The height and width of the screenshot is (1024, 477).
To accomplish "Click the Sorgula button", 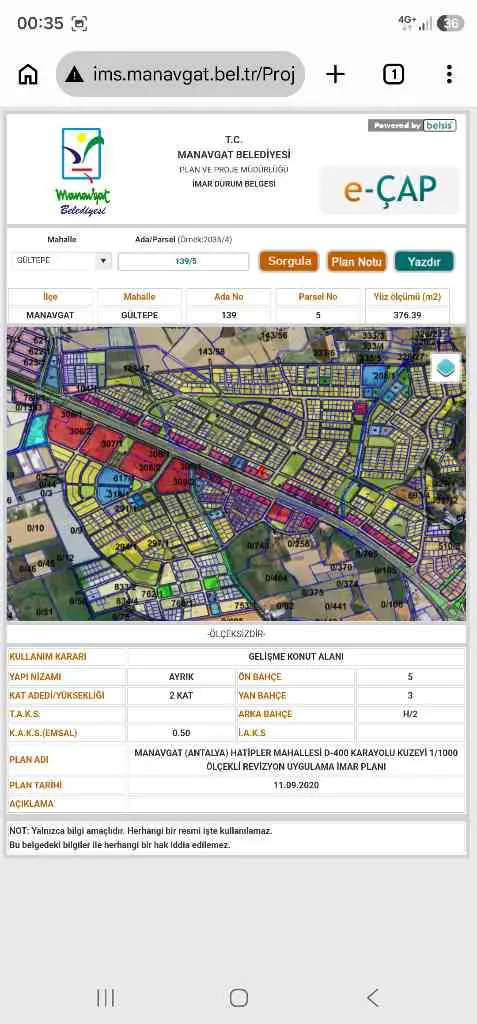I will coord(289,261).
